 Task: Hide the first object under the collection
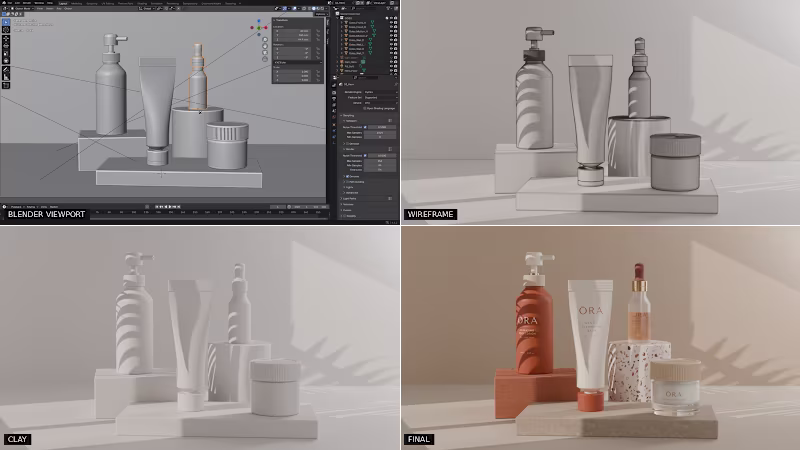[x=391, y=22]
